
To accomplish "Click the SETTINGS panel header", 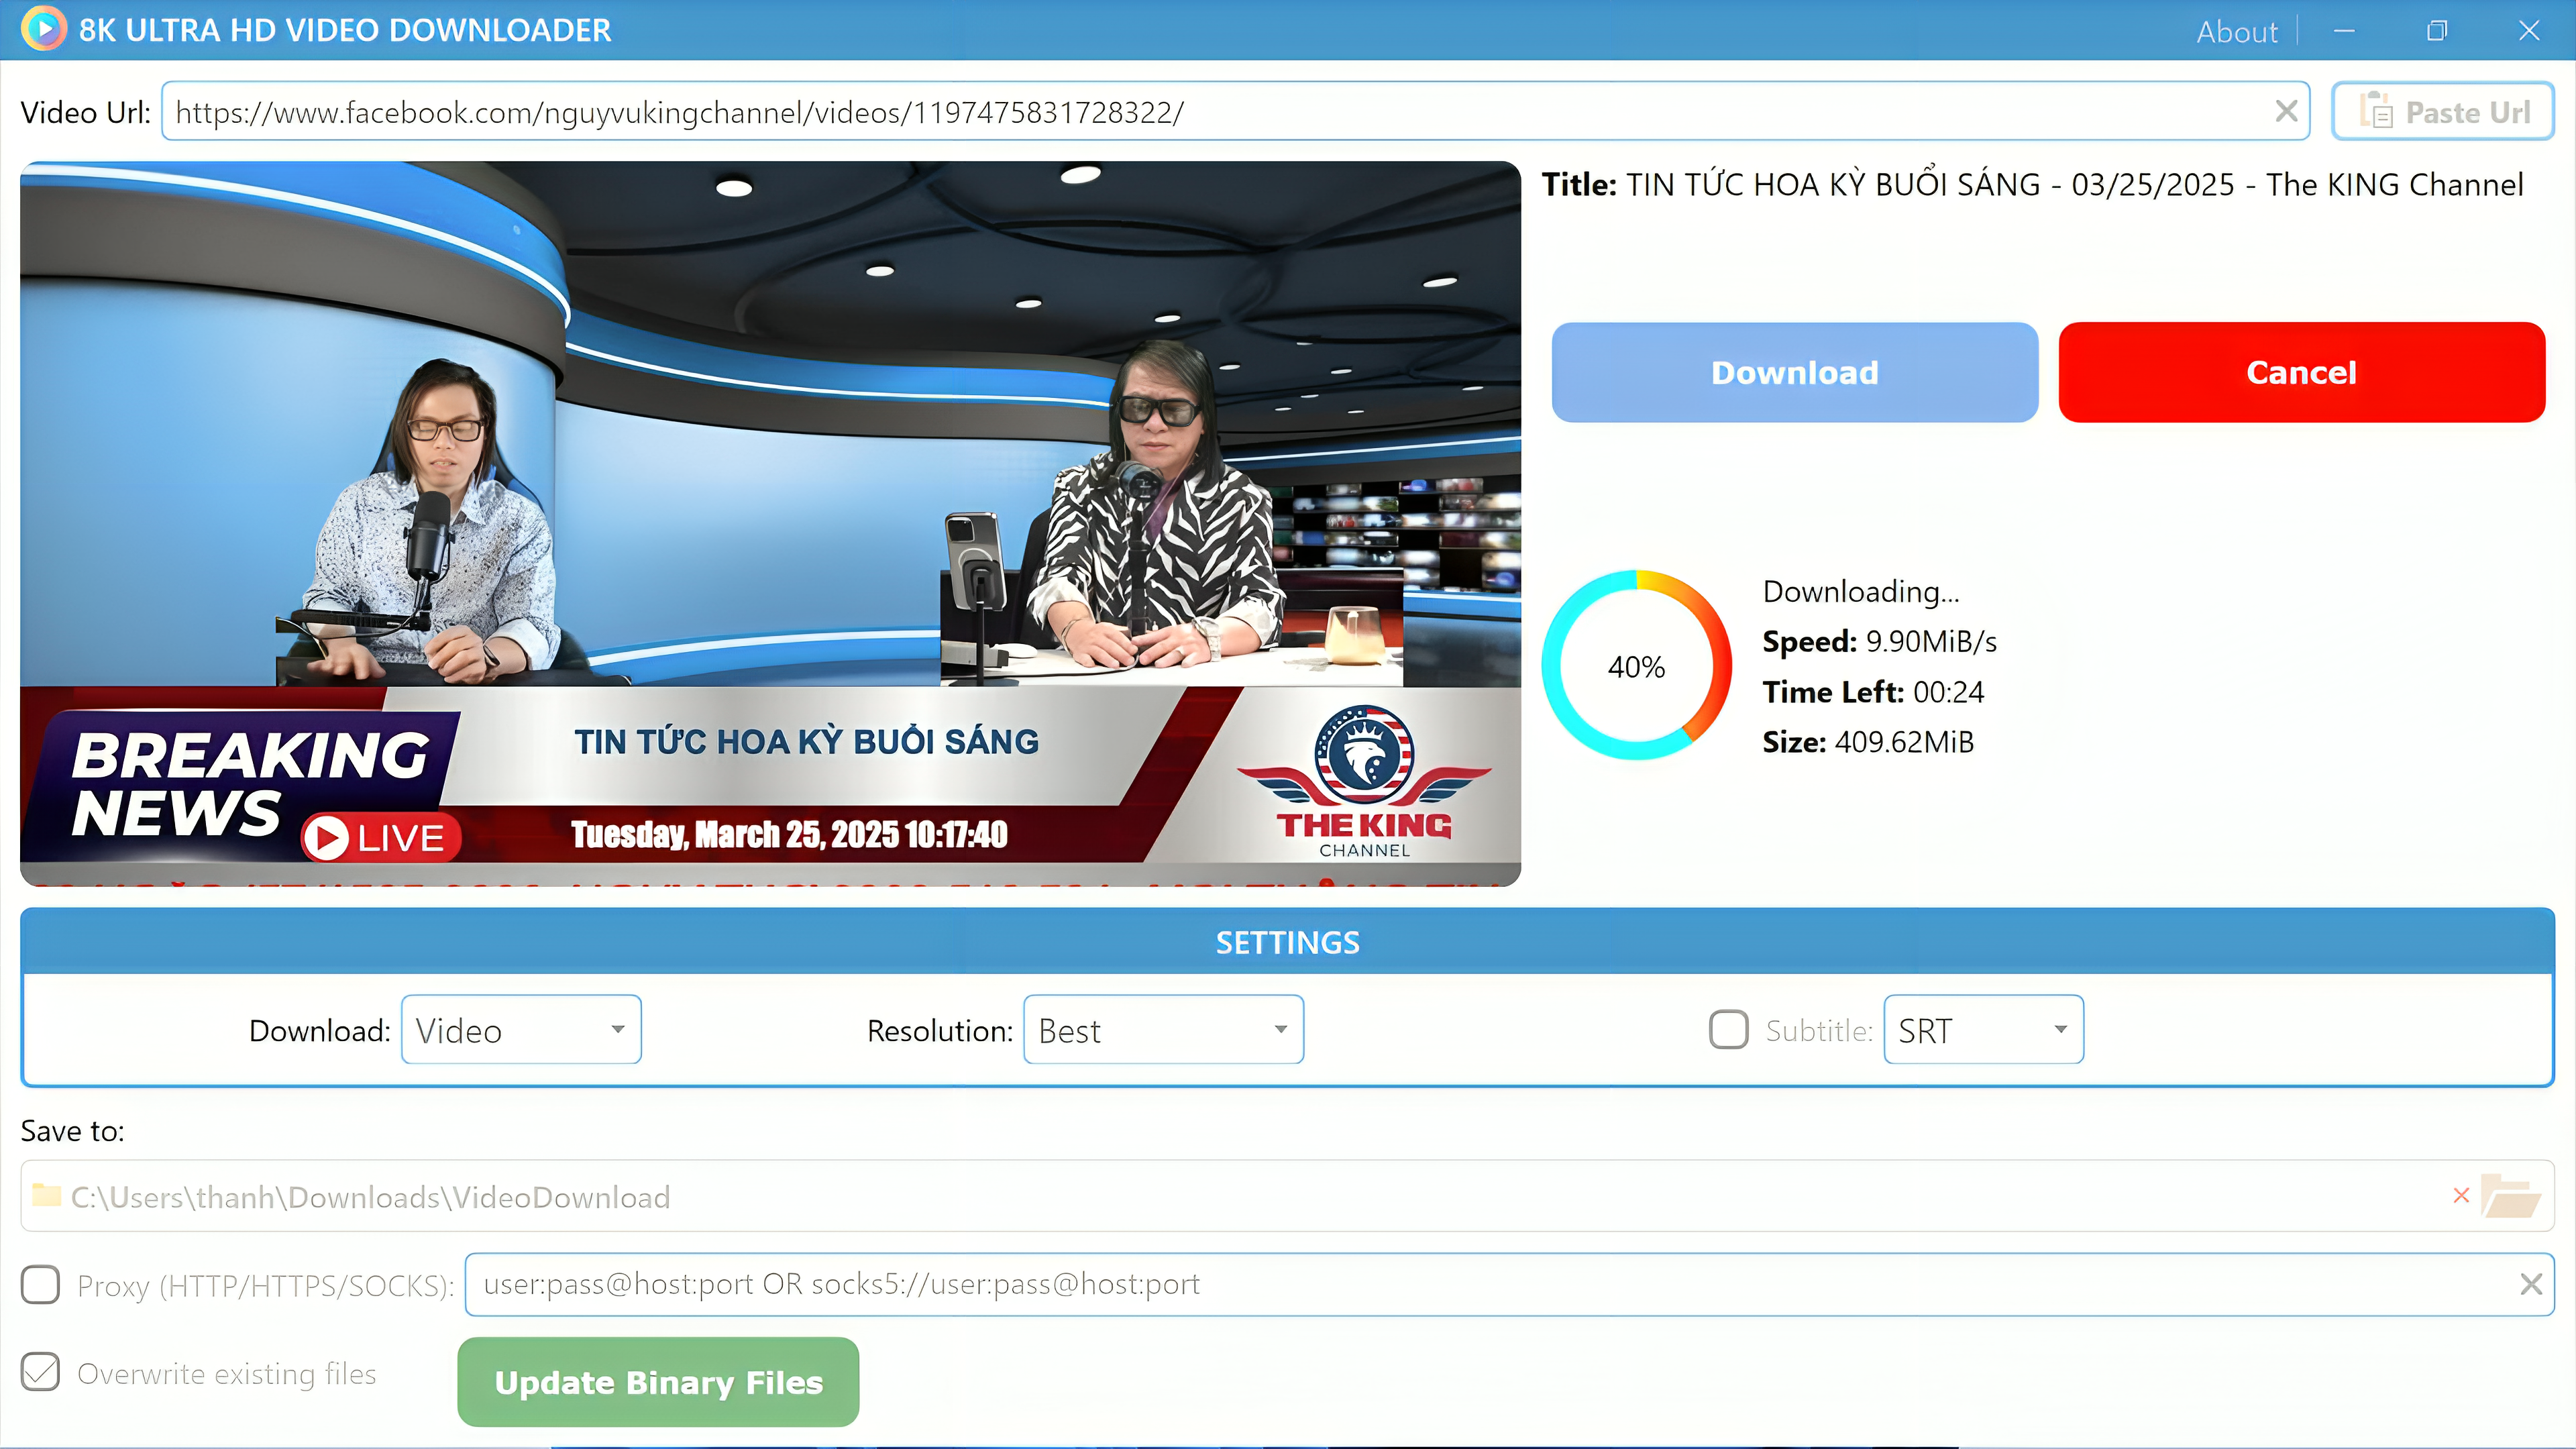I will click(x=1287, y=942).
